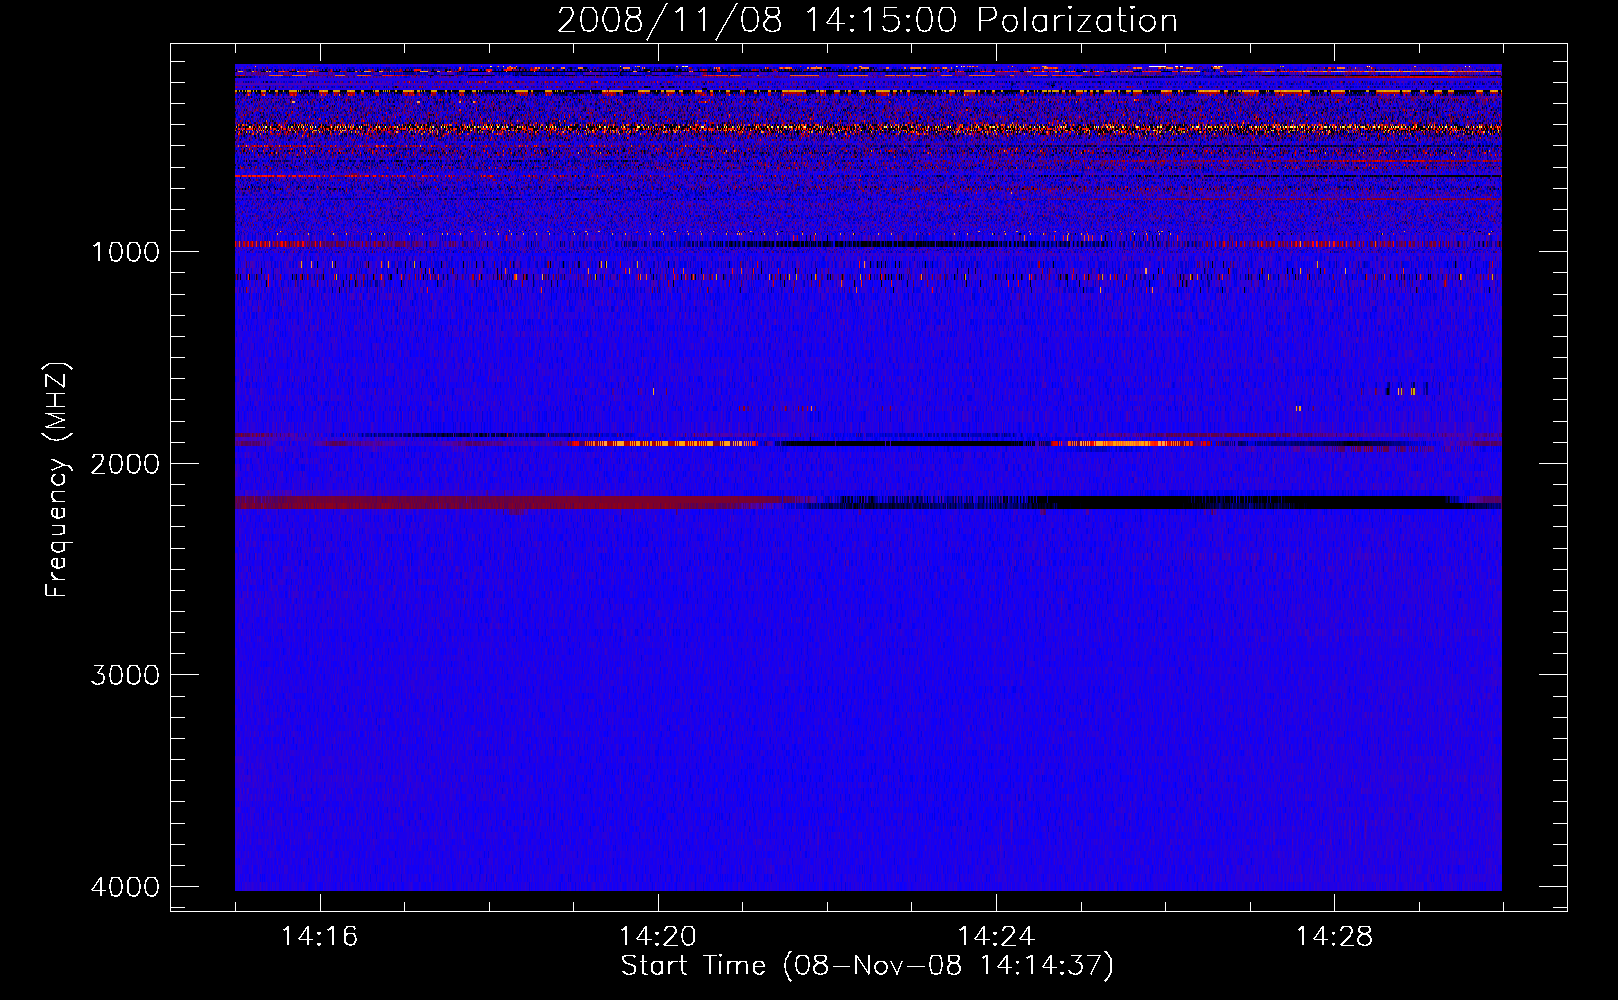Click the 14:20 time axis label
Viewport: 1618px width, 1000px height.
(x=658, y=936)
